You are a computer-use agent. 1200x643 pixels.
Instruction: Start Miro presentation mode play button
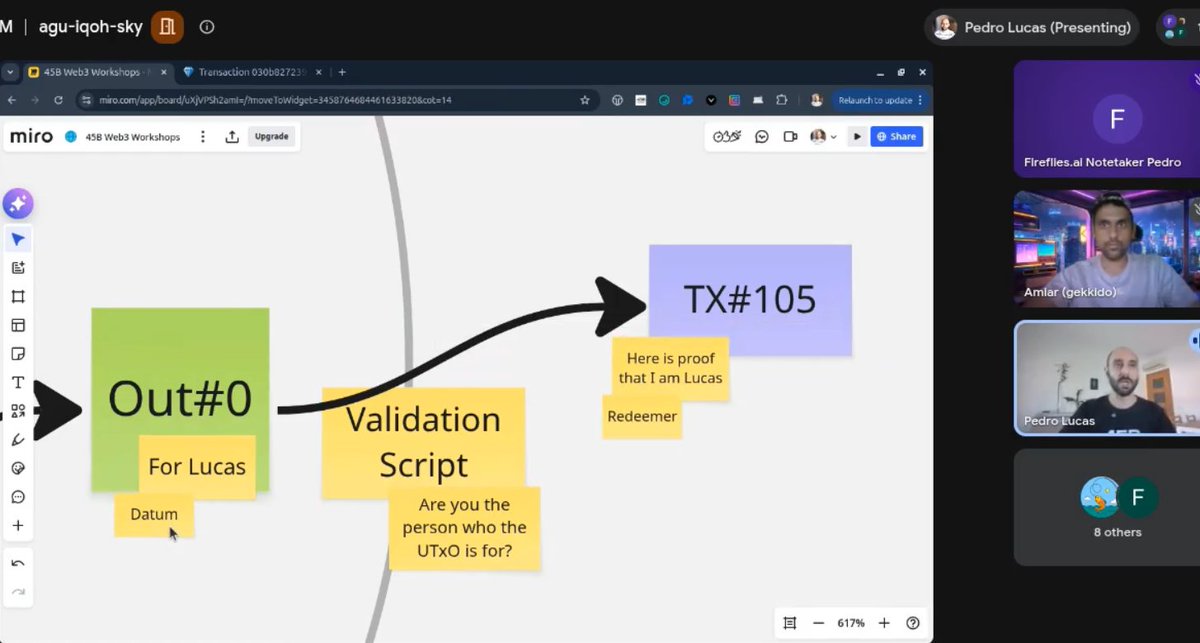[x=857, y=137]
